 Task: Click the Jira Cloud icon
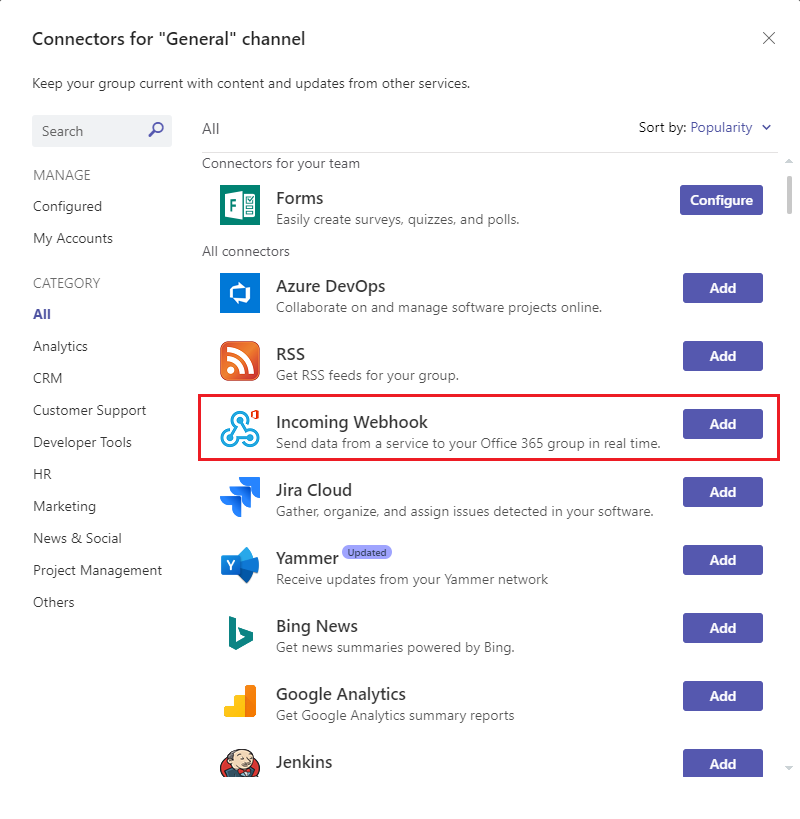240,497
